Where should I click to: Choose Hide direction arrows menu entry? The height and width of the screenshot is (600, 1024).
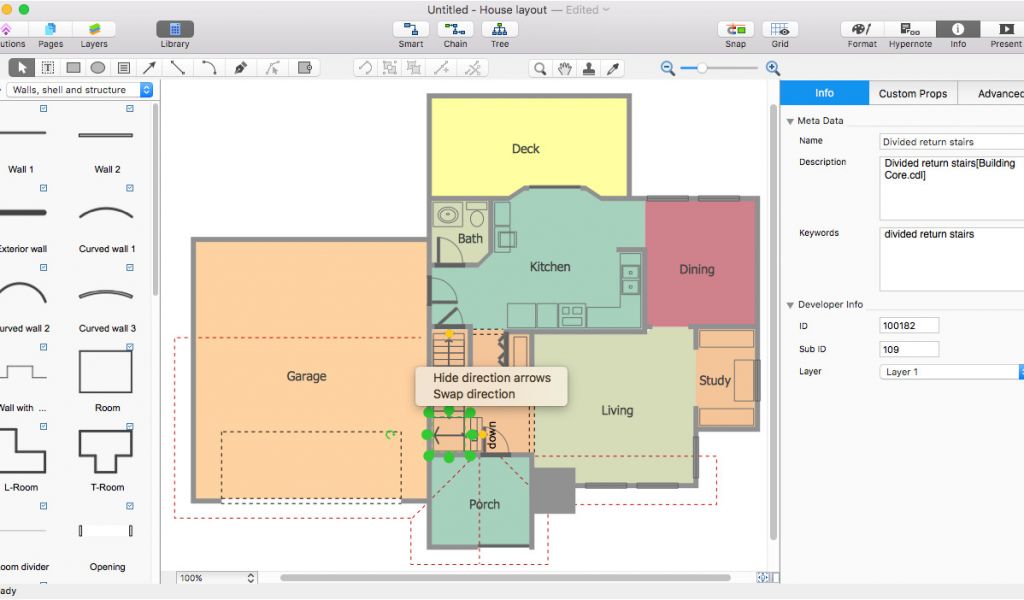(491, 378)
